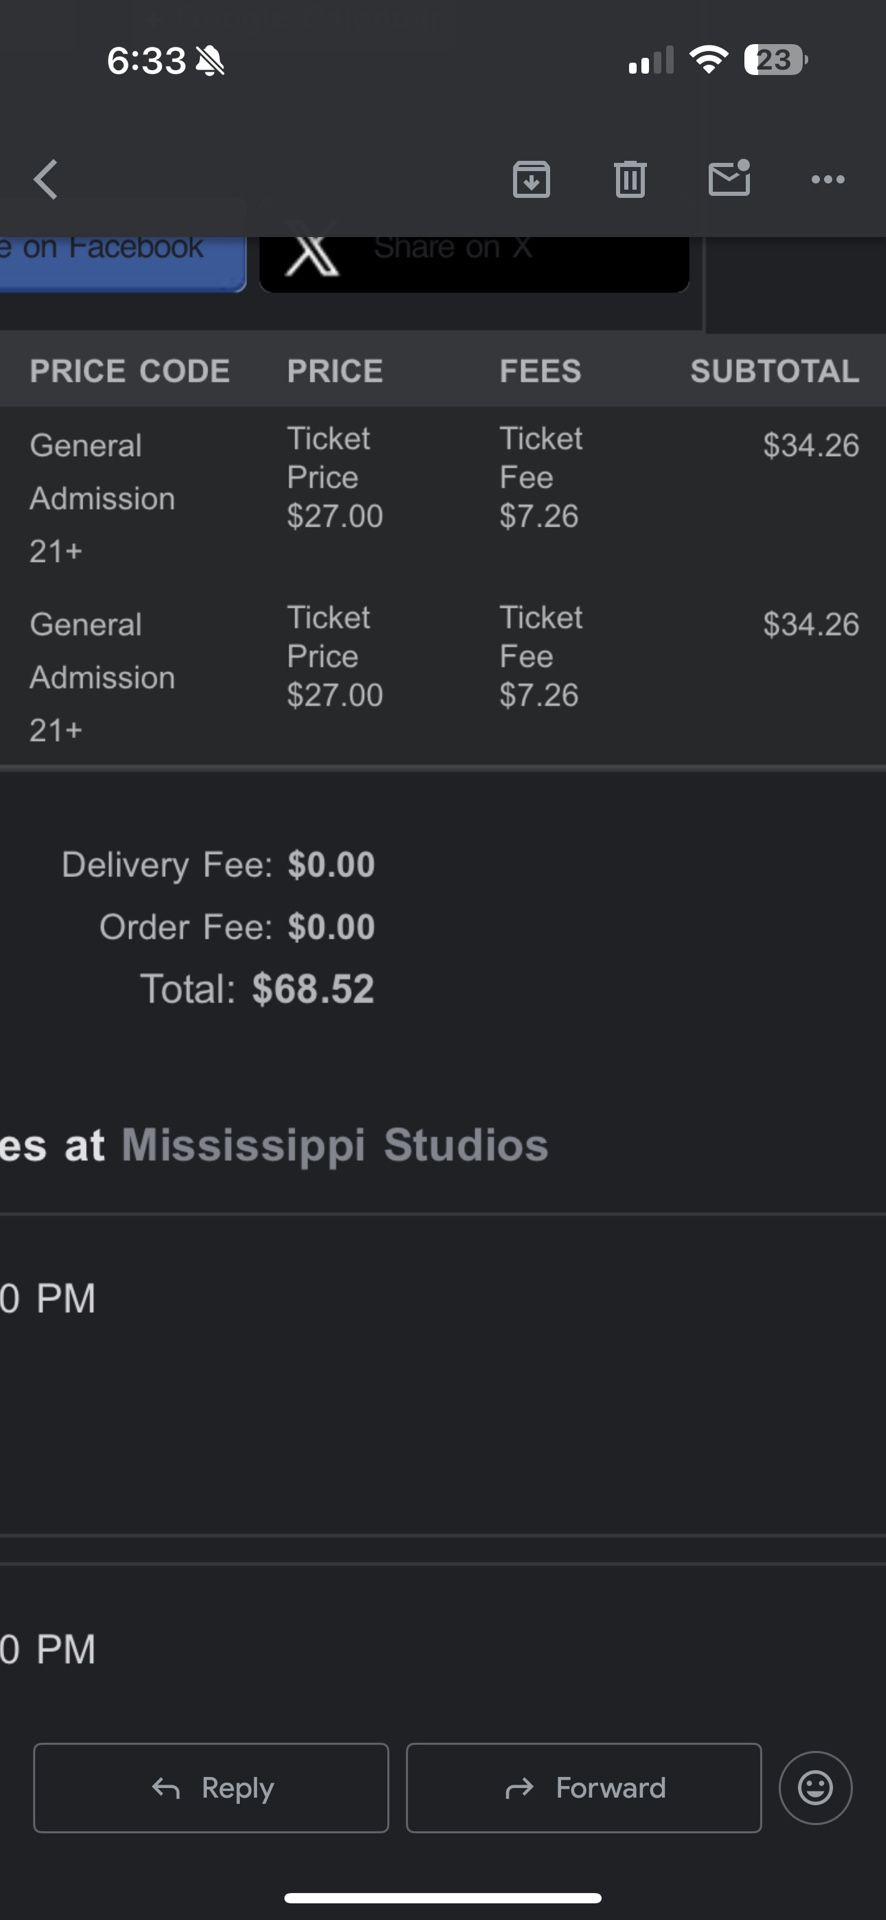Image resolution: width=886 pixels, height=1920 pixels.
Task: Reply to the ticket email
Action: [x=211, y=1787]
